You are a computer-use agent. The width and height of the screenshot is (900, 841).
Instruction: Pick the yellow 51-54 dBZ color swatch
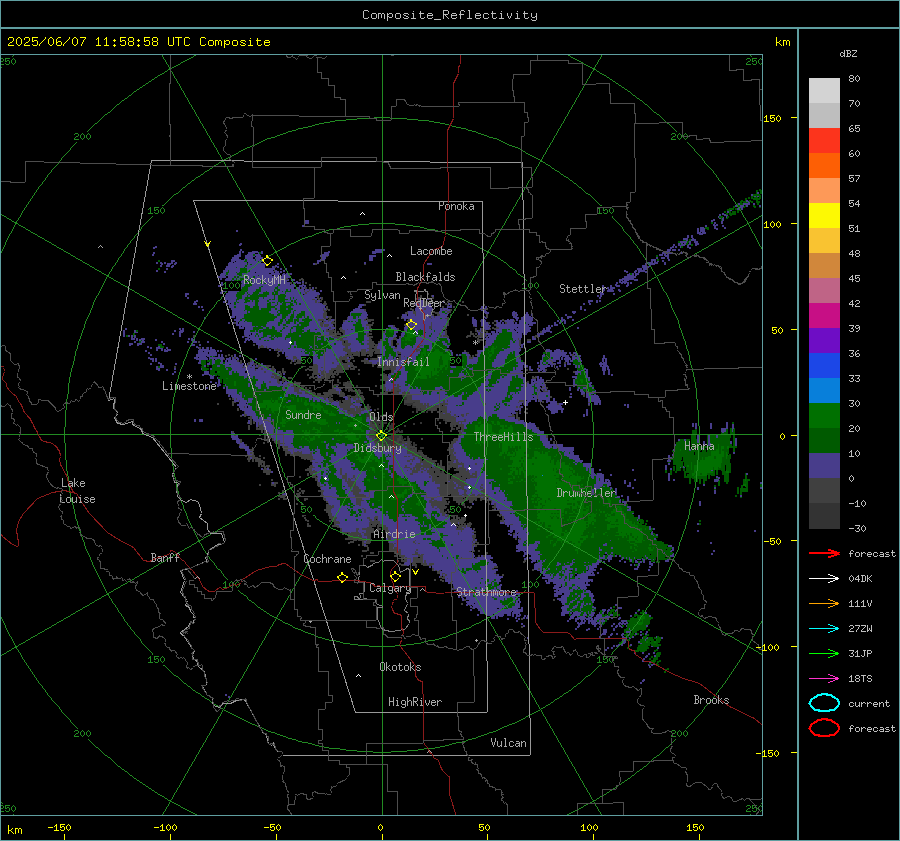click(824, 216)
